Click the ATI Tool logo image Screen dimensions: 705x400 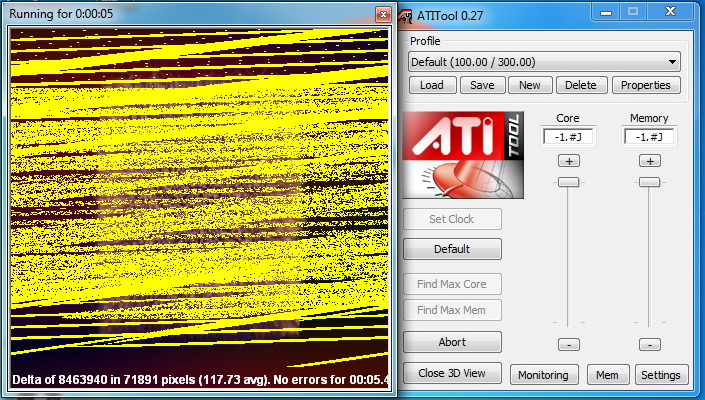coord(463,155)
